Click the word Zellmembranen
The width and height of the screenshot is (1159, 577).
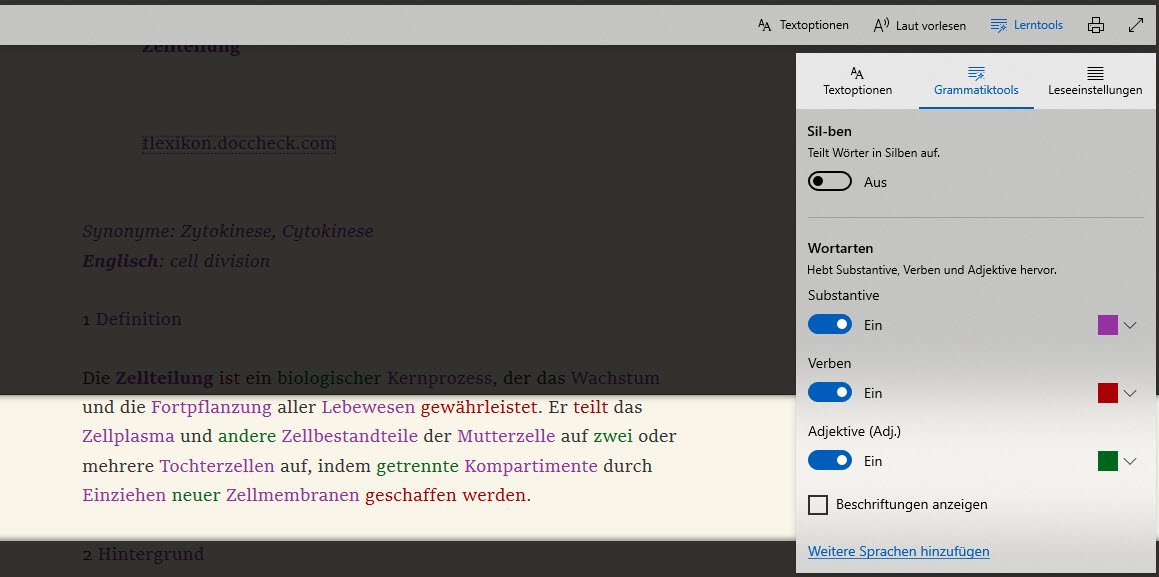click(x=293, y=496)
